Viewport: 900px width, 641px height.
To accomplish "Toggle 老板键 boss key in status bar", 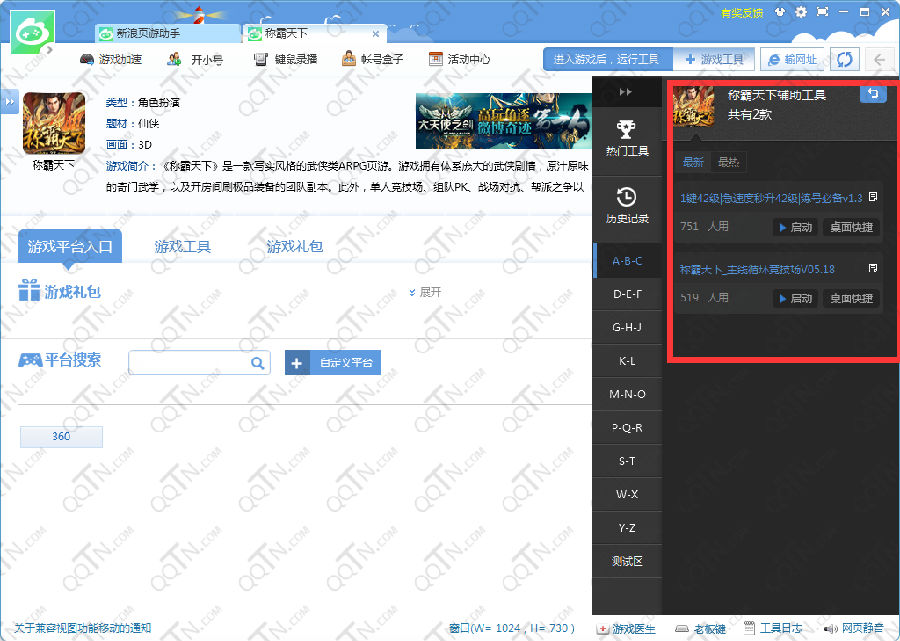I will coord(701,629).
